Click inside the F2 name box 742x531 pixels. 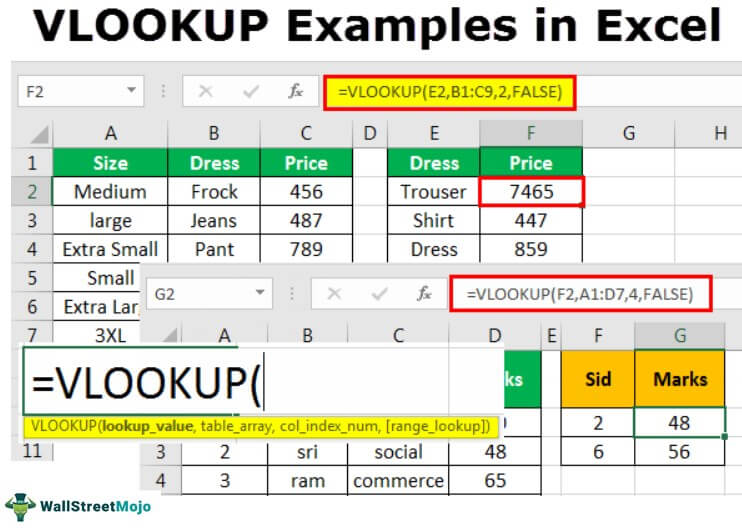tap(81, 91)
